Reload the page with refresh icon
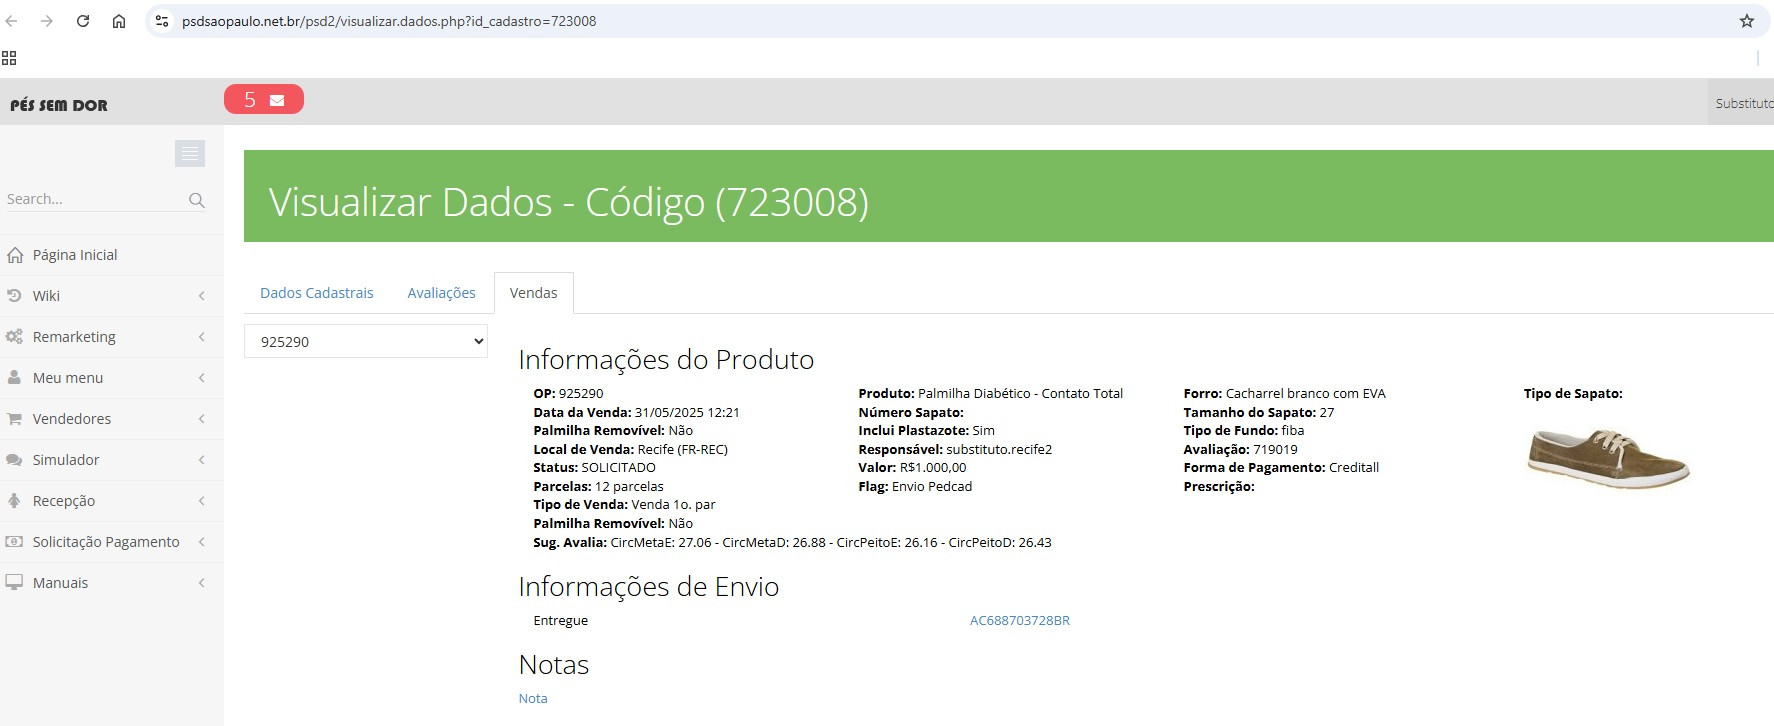This screenshot has height=726, width=1774. point(83,21)
